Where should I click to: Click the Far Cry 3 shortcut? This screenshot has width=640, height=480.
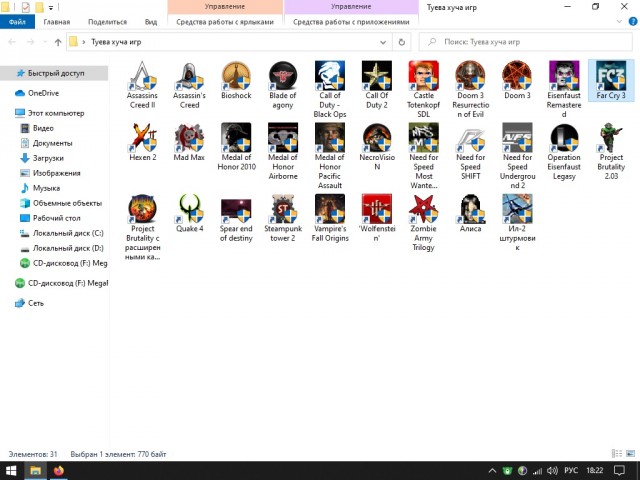click(611, 80)
